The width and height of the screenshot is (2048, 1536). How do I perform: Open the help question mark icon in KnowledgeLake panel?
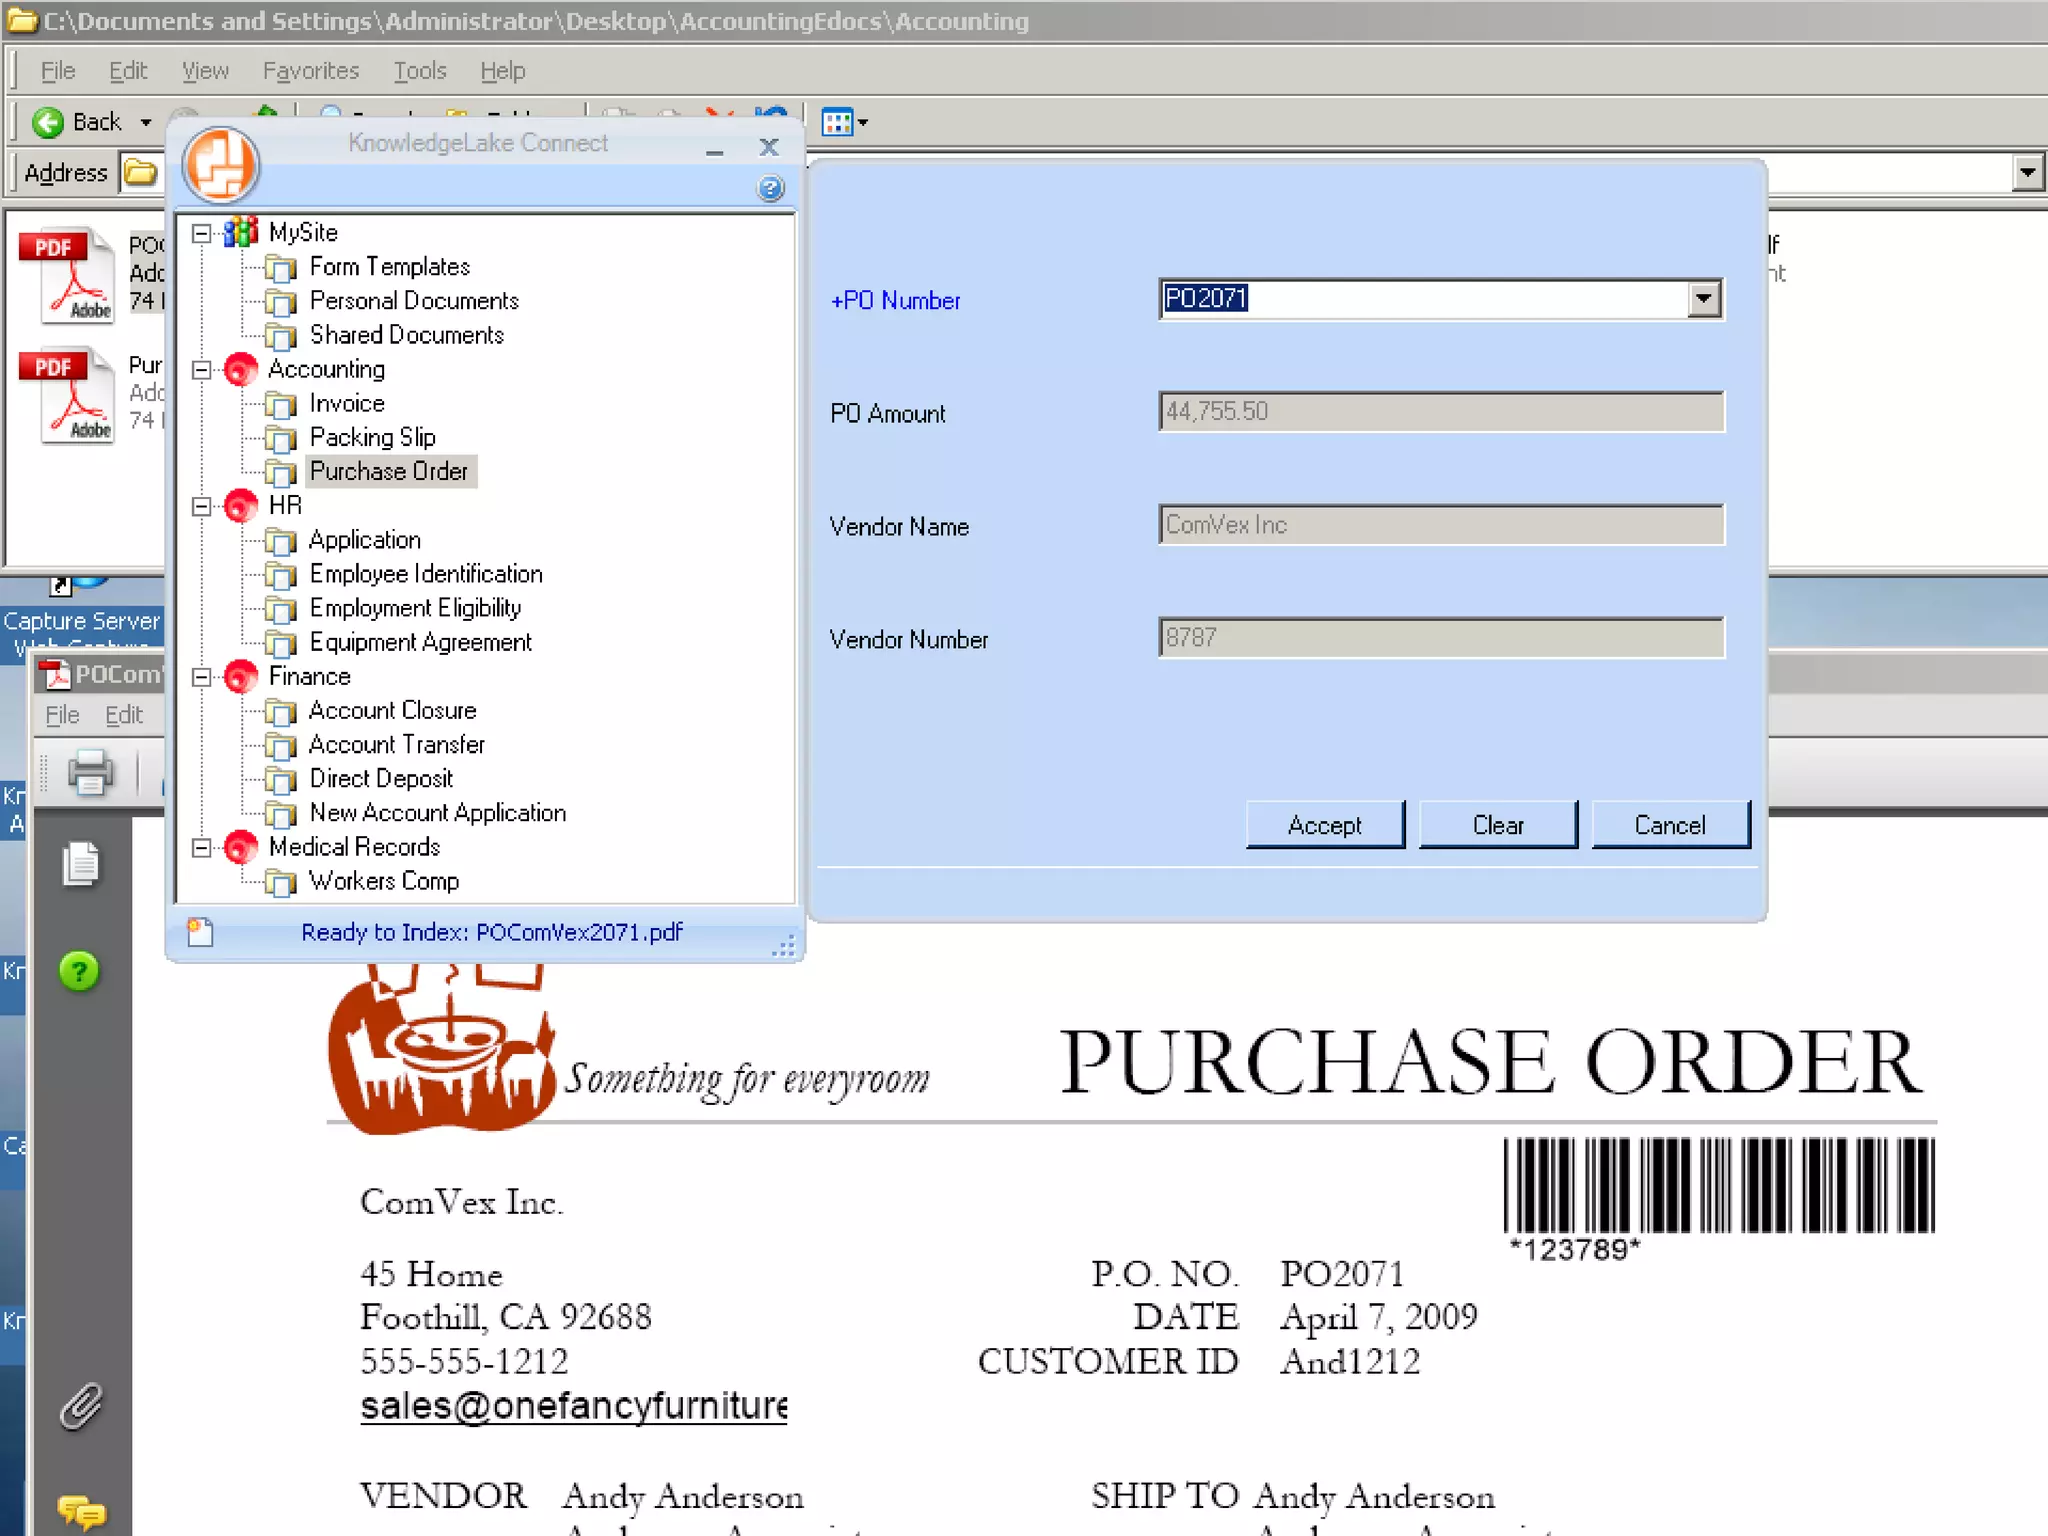[770, 188]
